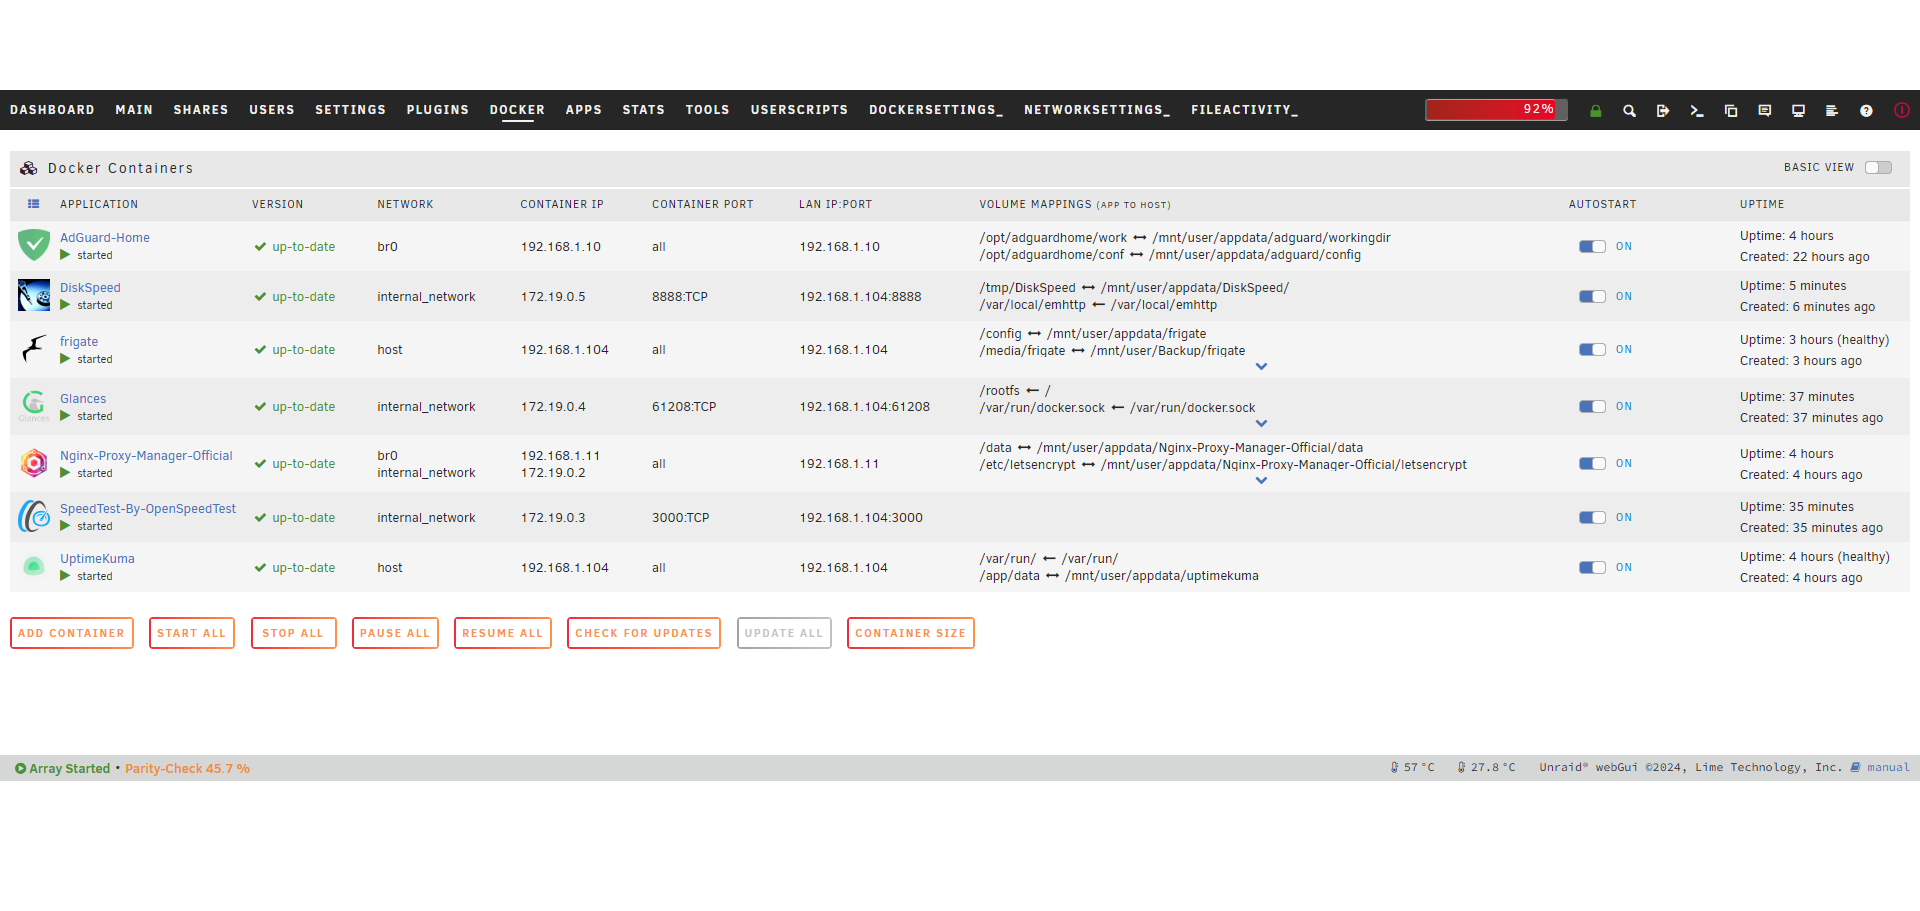
Task: Toggle autostart for frigate
Action: 1592,350
